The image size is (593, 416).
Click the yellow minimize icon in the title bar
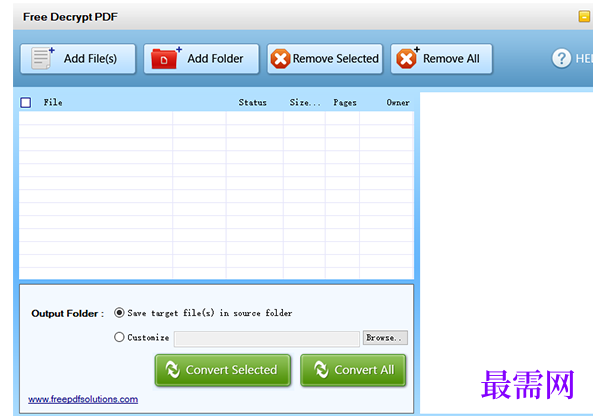pyautogui.click(x=584, y=16)
